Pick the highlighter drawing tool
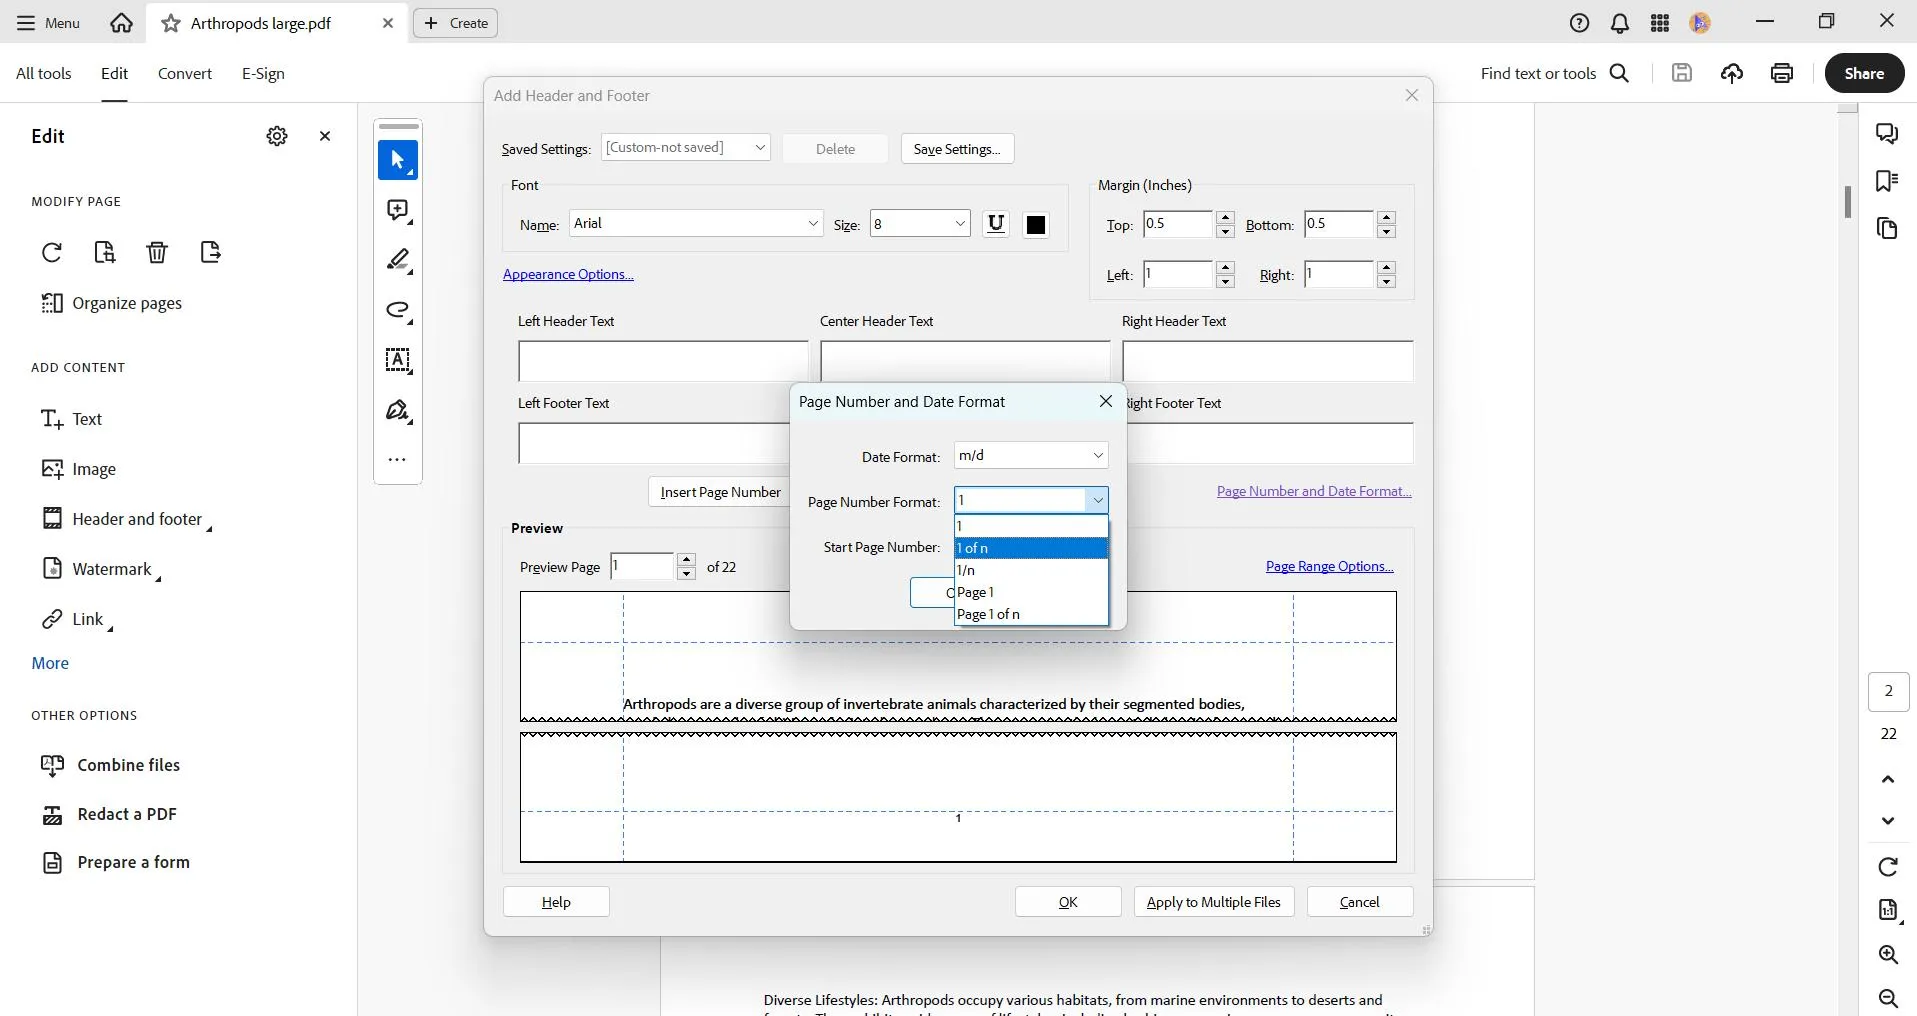 [397, 260]
